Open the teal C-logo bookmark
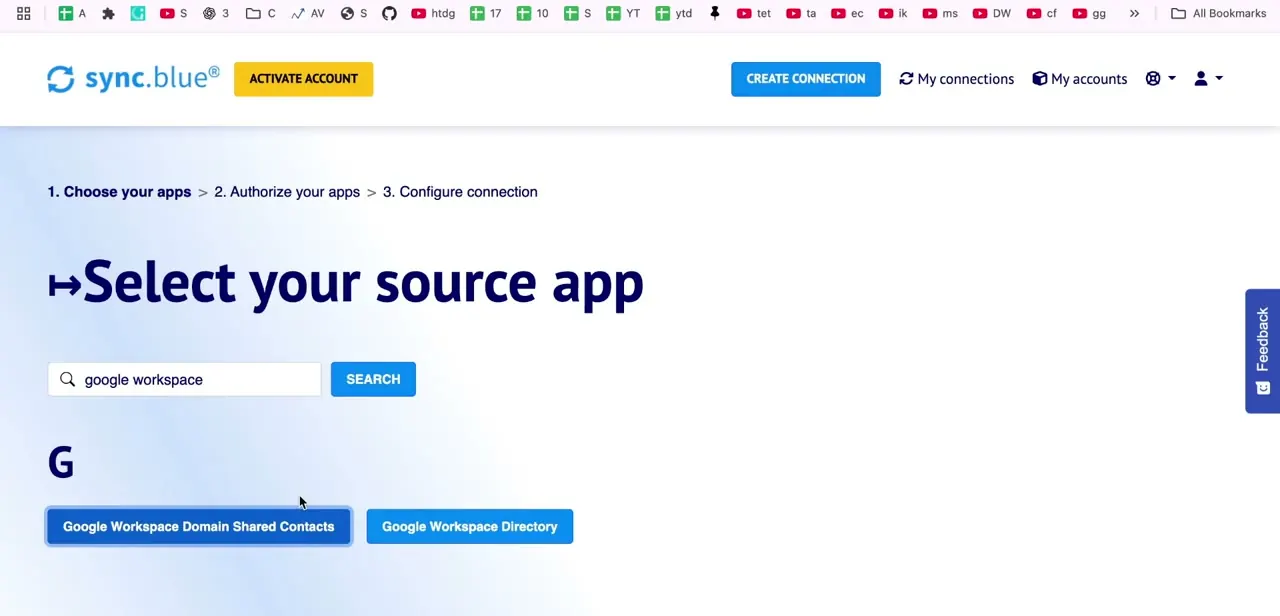1280x616 pixels. [x=138, y=14]
